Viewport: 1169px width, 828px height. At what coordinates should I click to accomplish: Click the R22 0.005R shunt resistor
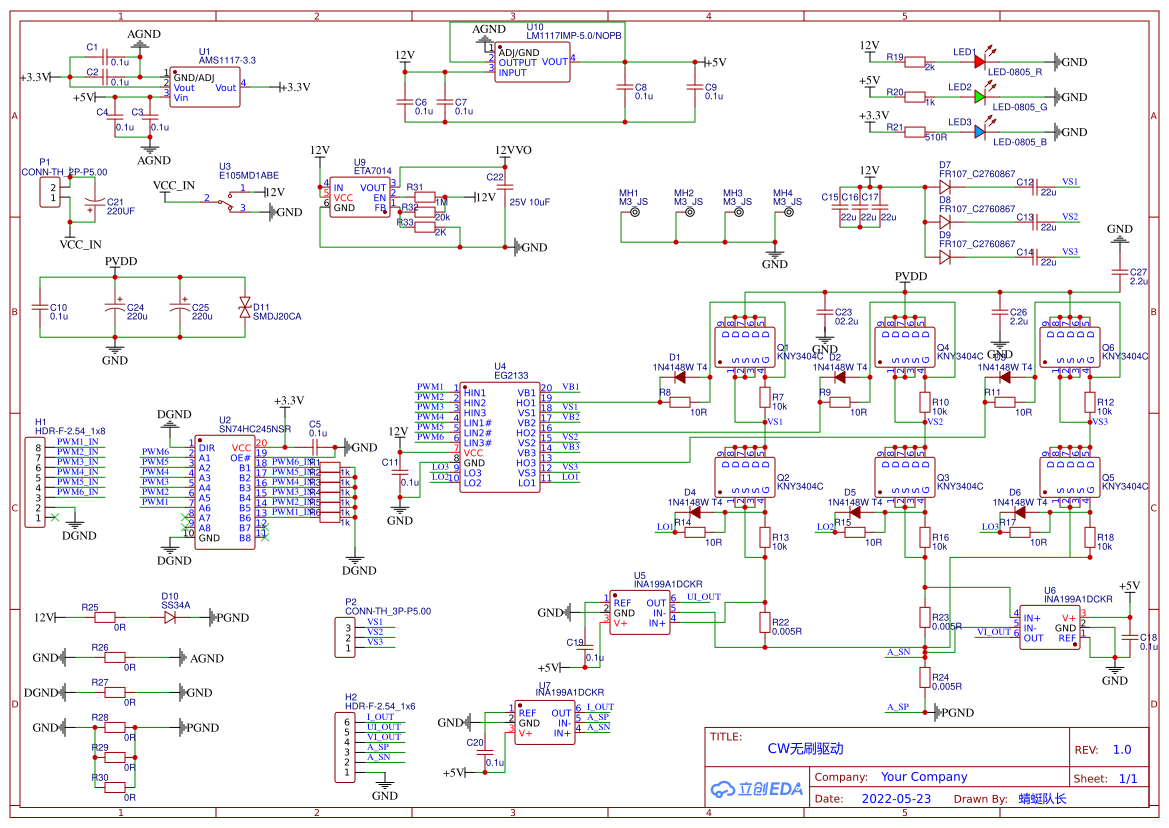click(x=765, y=622)
